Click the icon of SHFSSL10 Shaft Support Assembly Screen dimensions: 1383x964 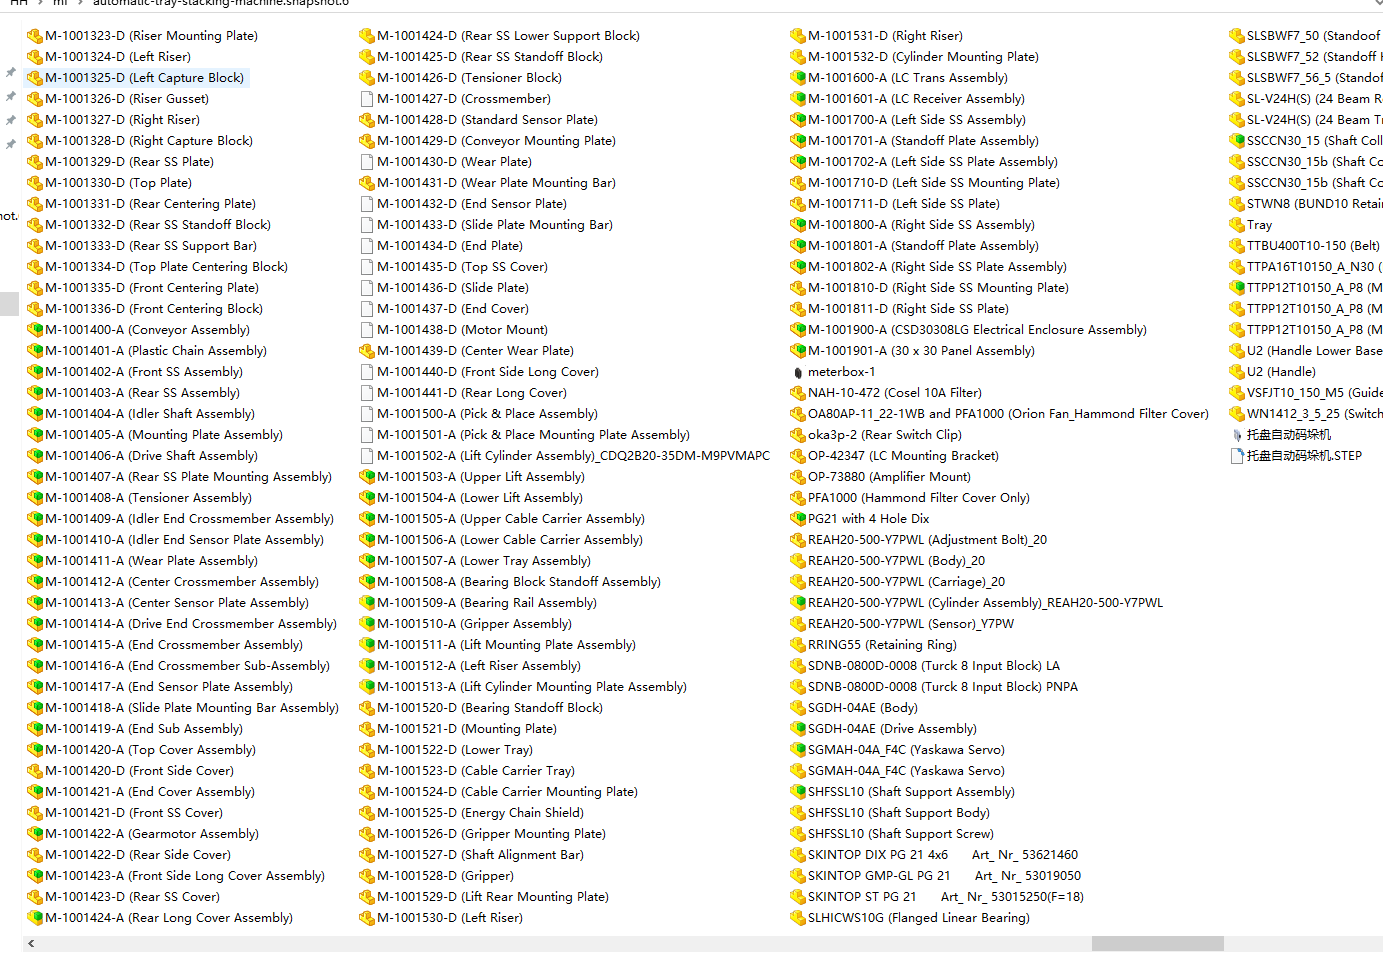[x=798, y=792]
